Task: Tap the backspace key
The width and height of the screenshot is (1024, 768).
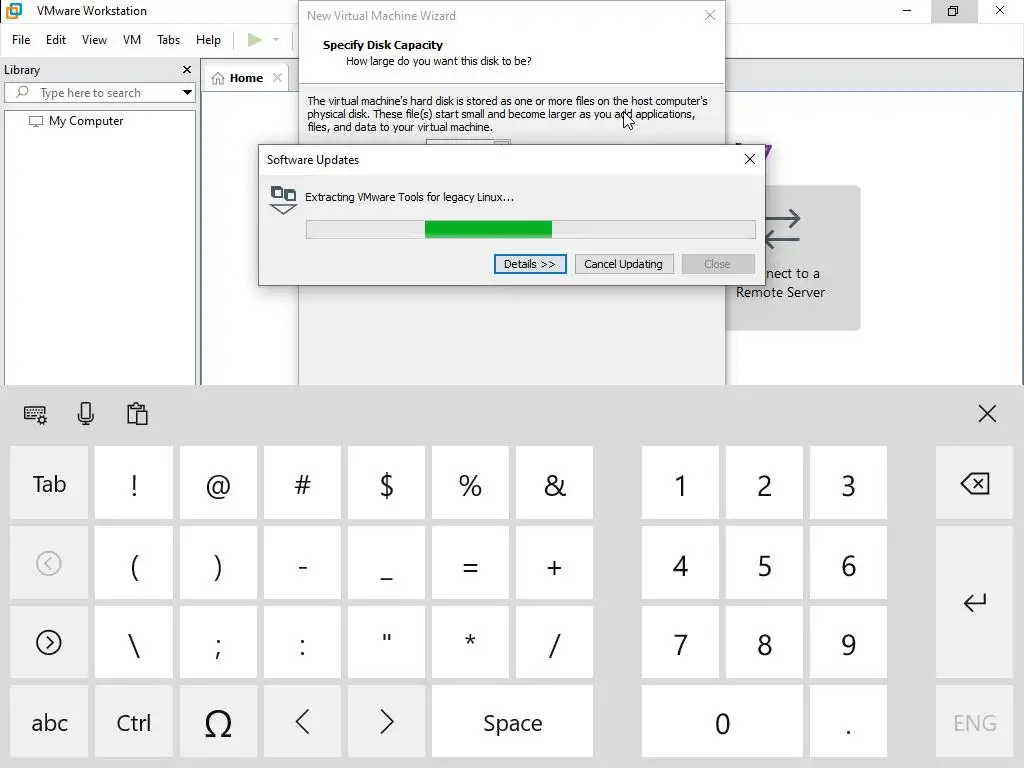Action: 974,483
